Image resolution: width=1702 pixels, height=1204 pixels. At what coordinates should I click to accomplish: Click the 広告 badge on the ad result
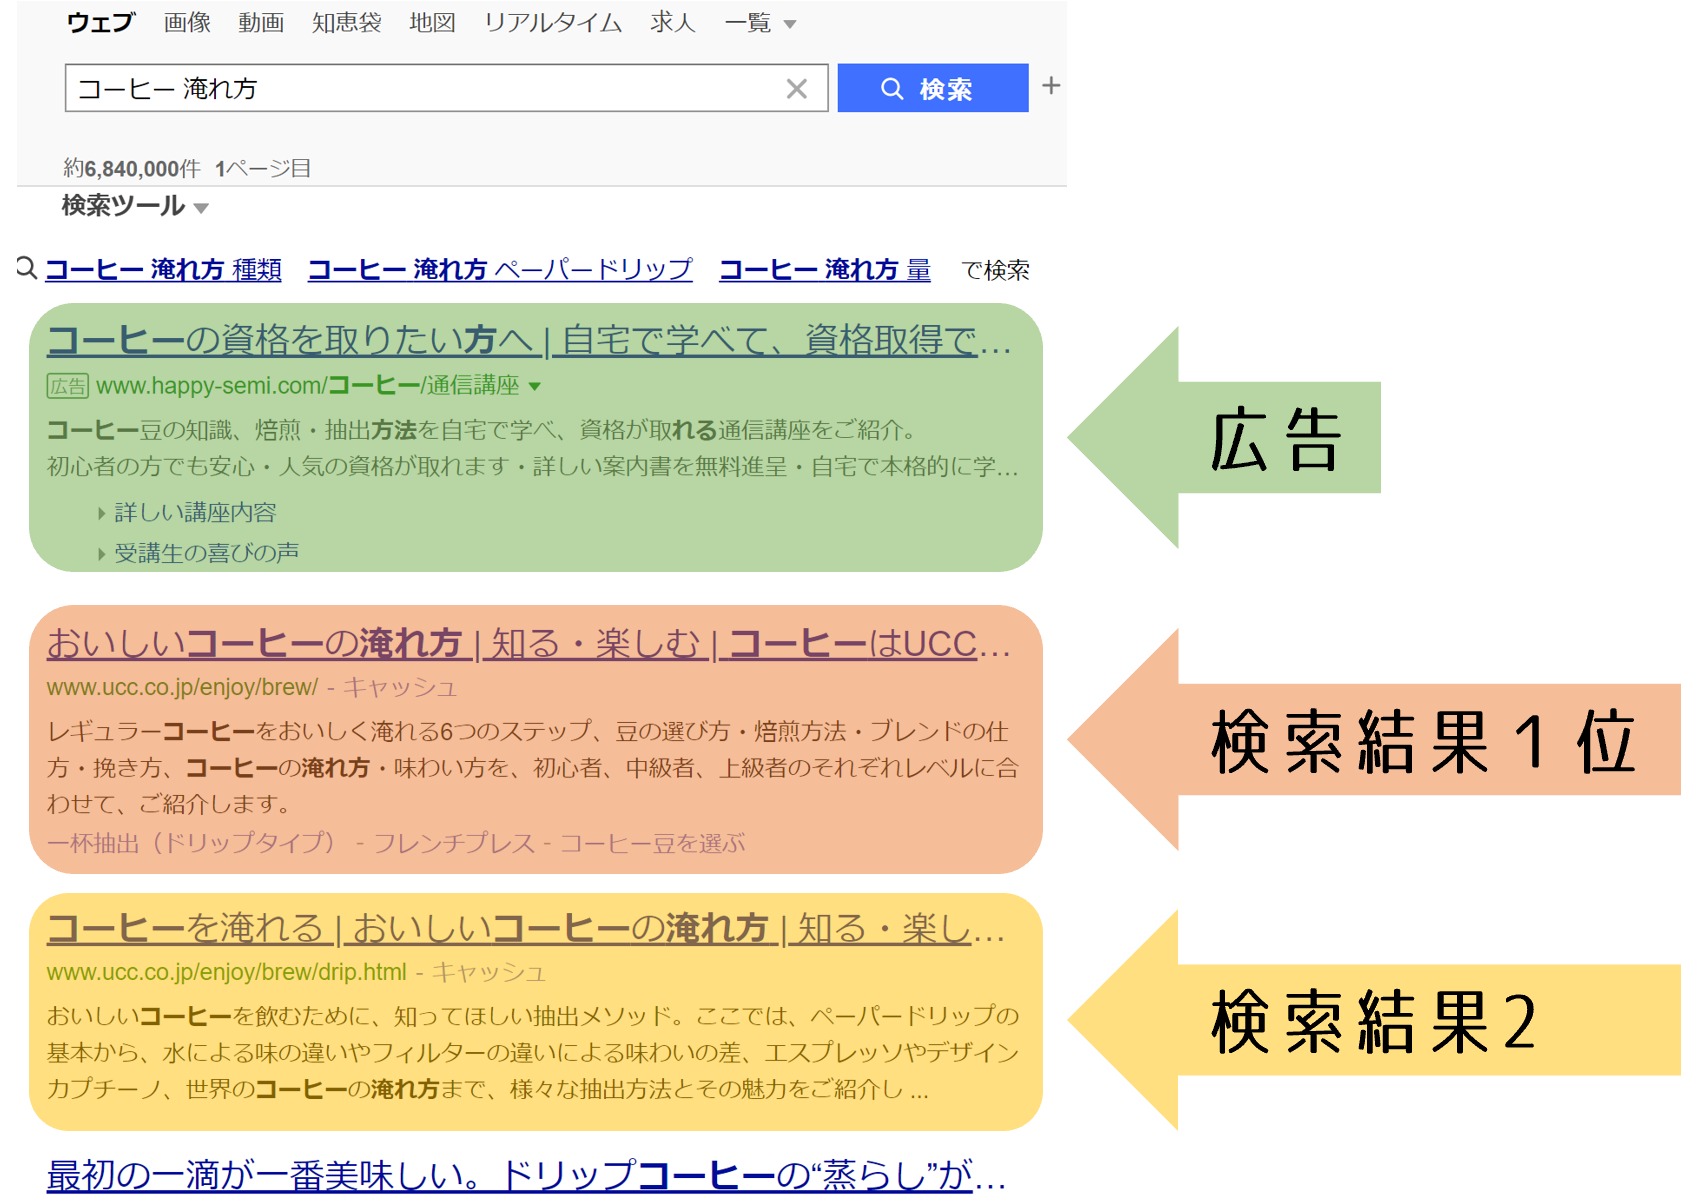point(68,387)
